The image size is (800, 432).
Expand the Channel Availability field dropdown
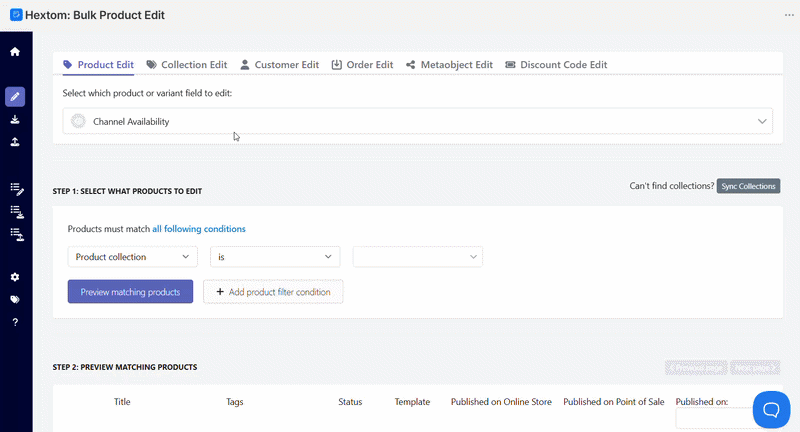coord(417,121)
